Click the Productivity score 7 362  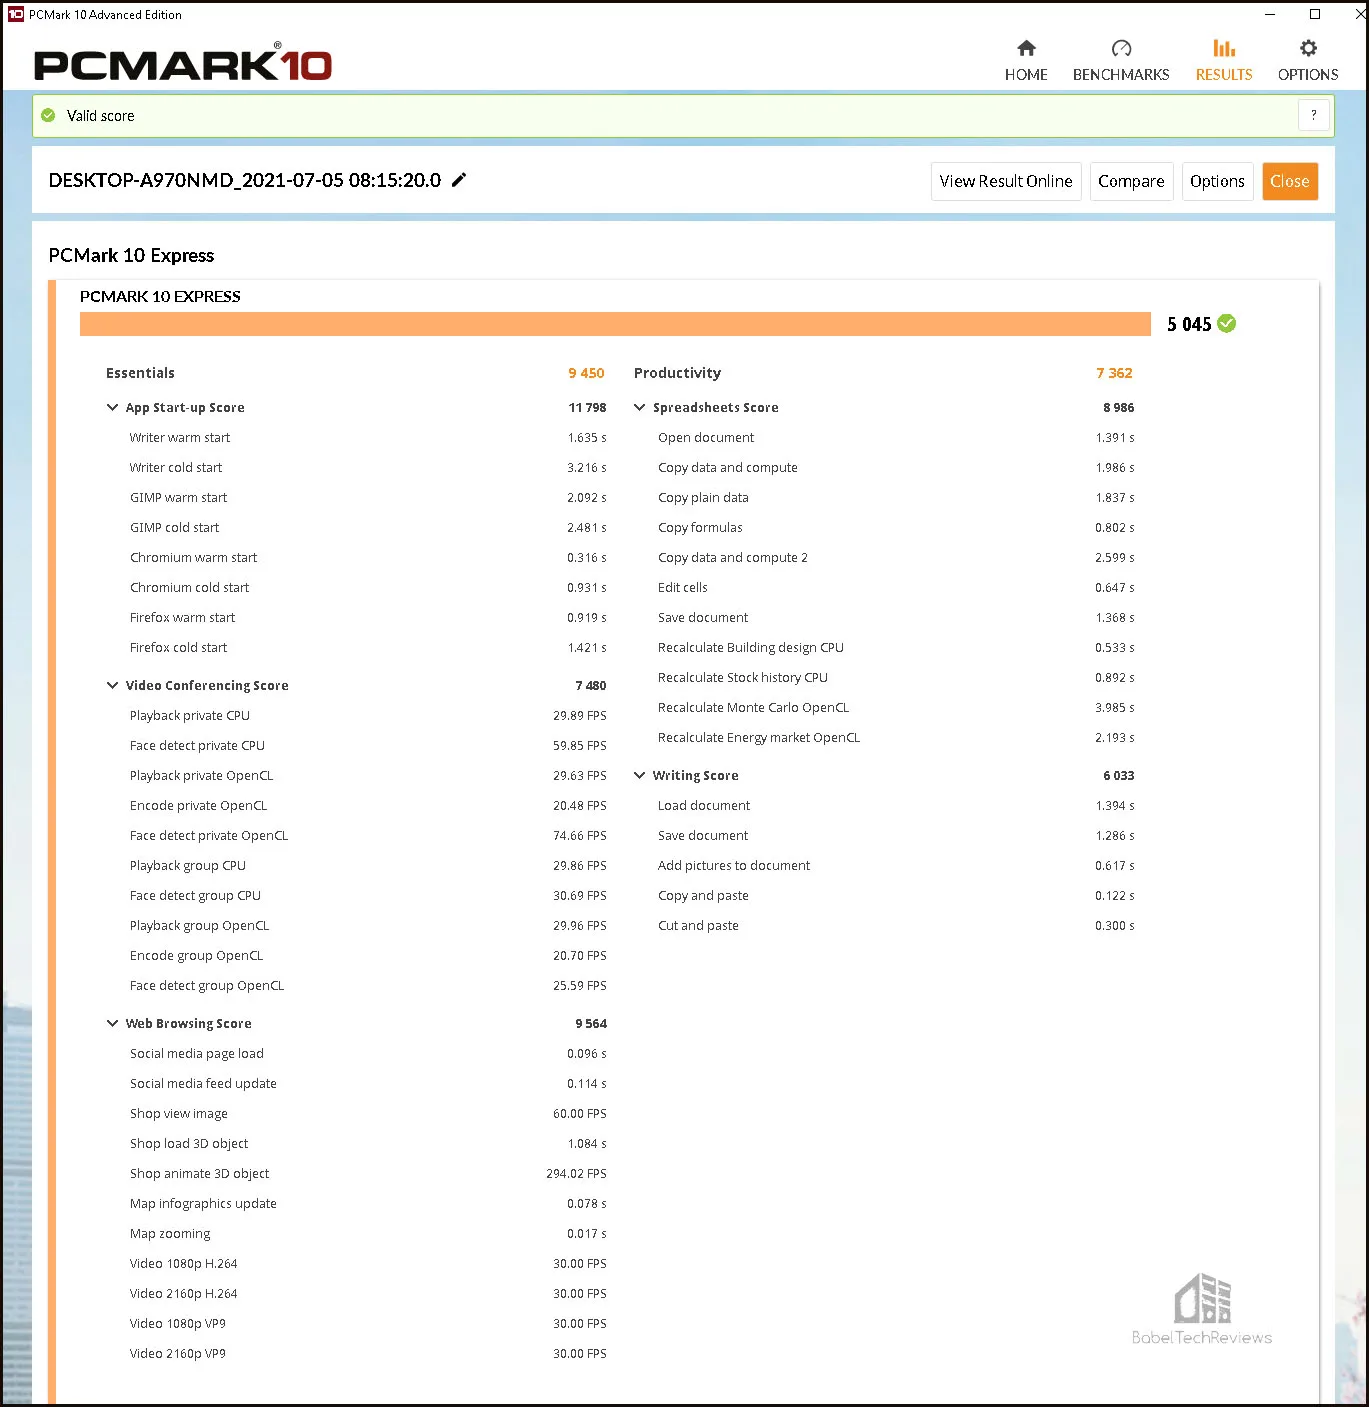click(x=1114, y=373)
